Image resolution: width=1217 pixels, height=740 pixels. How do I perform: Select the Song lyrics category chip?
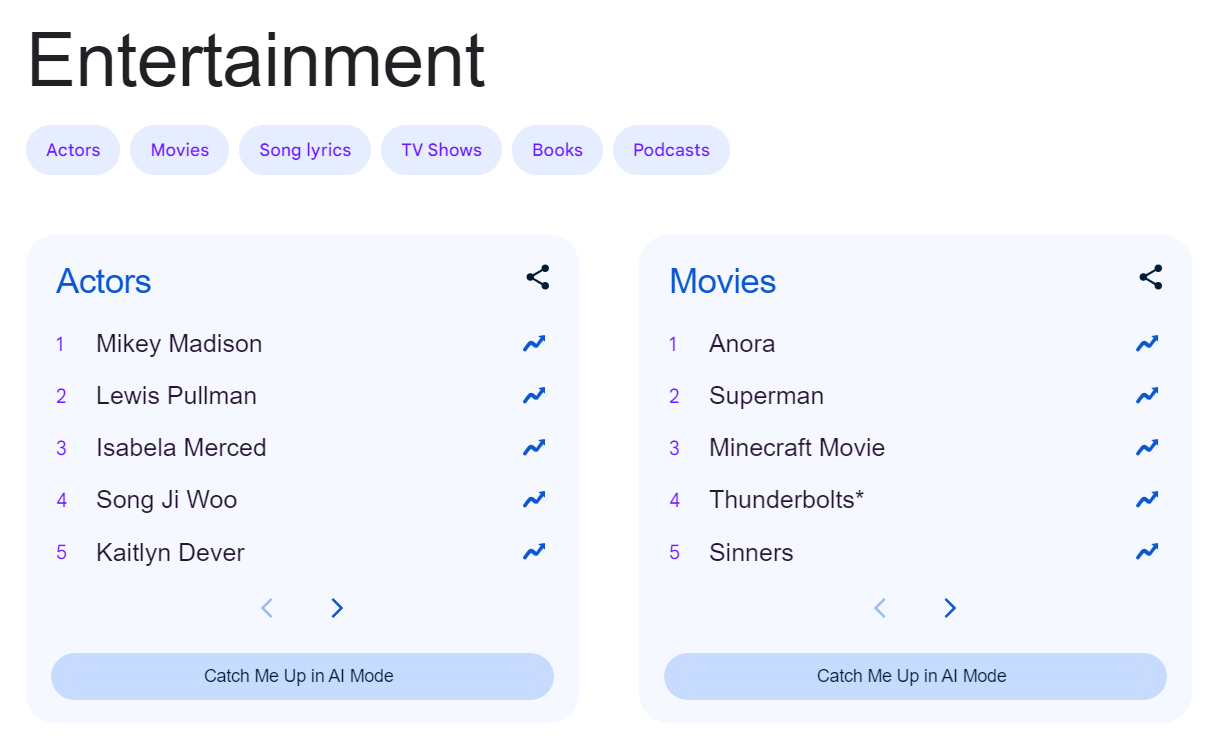pyautogui.click(x=305, y=150)
